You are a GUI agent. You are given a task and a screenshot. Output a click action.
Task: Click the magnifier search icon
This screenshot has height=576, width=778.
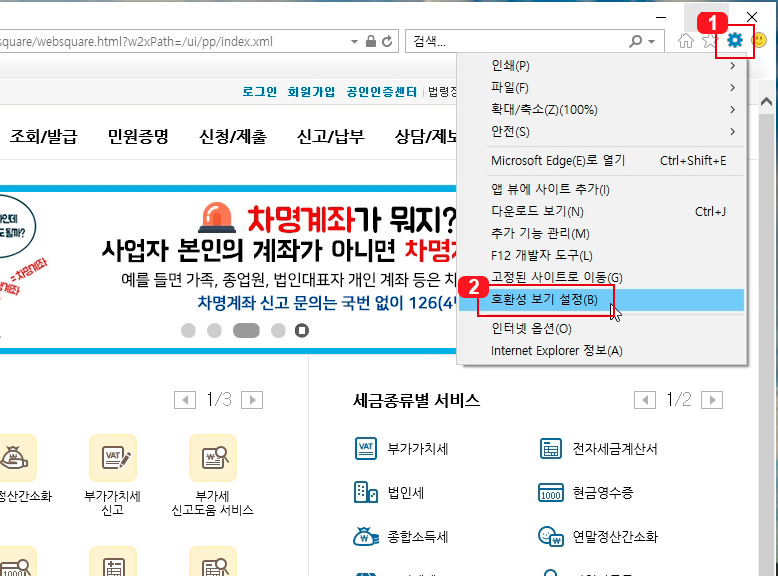(636, 41)
